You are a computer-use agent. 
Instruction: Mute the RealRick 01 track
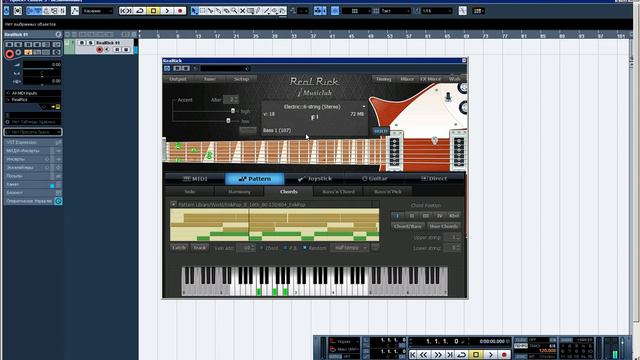coord(82,42)
